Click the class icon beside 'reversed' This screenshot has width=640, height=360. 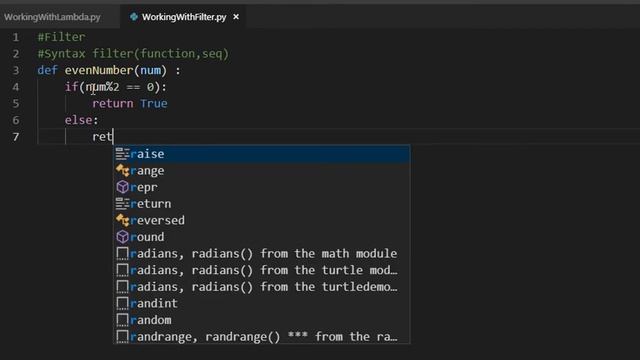point(122,220)
